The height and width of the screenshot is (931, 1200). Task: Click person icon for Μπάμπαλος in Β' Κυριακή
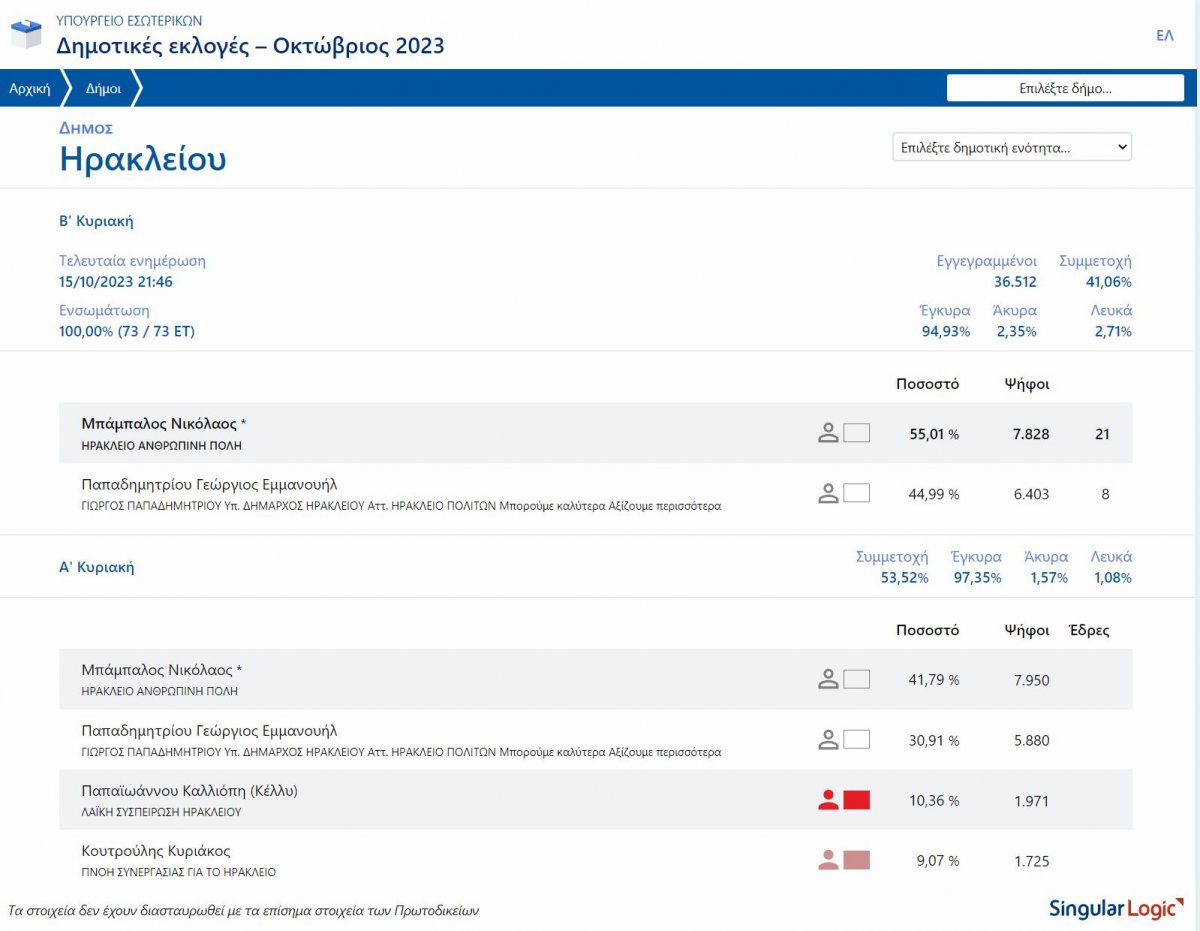[828, 433]
